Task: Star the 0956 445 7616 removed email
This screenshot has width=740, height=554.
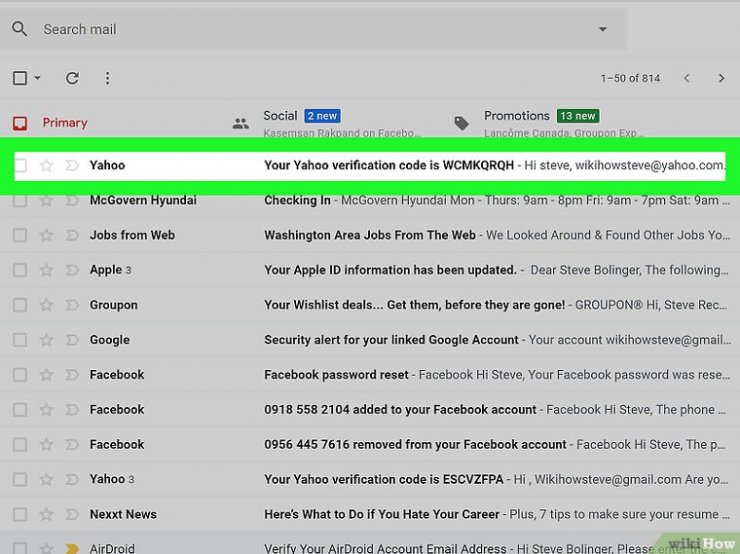Action: [46, 445]
